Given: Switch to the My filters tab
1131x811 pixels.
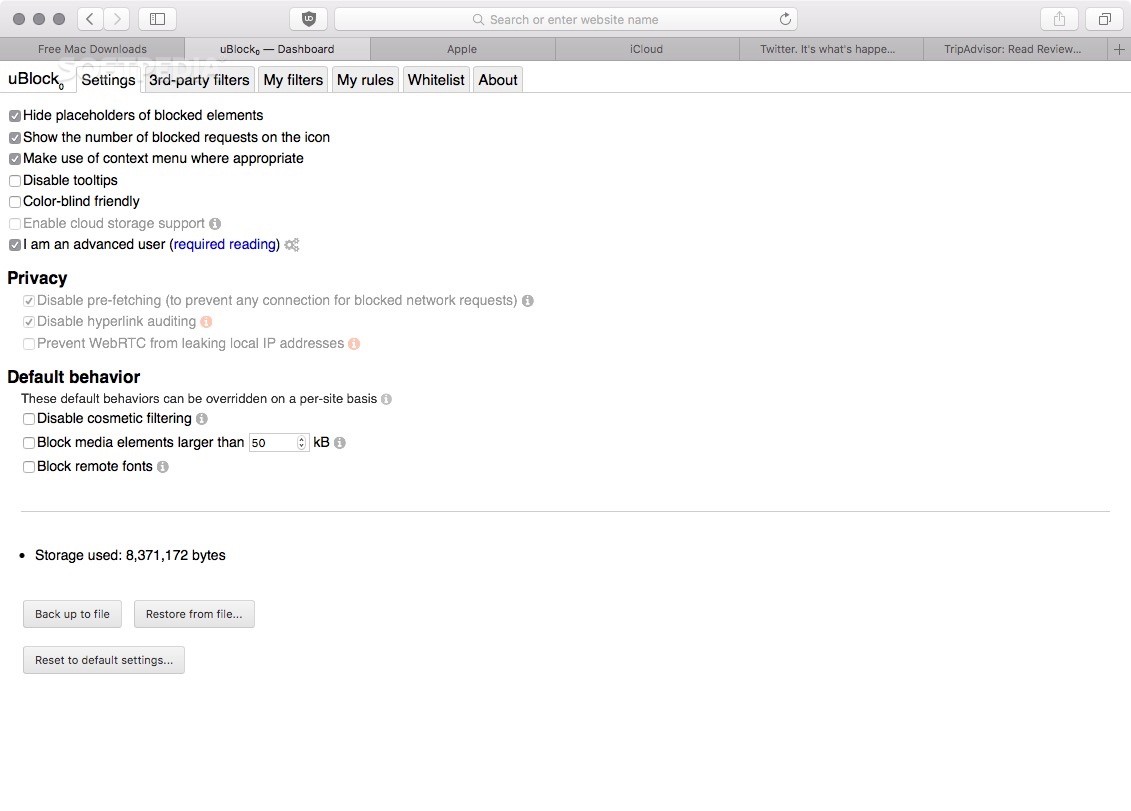Looking at the screenshot, I should click(292, 79).
